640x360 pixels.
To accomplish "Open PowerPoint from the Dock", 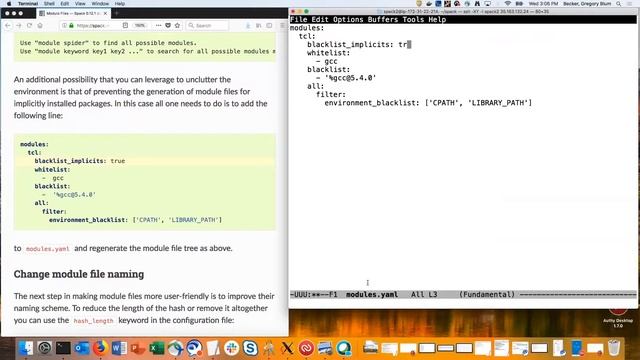I will tap(138, 348).
